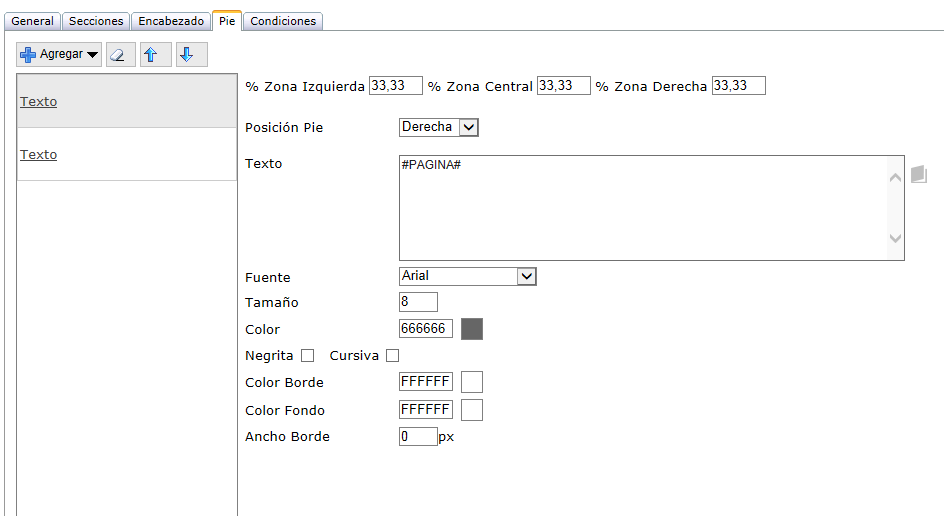Select the second Texto link in list
Screen dimensions: 944x516
click(x=38, y=155)
